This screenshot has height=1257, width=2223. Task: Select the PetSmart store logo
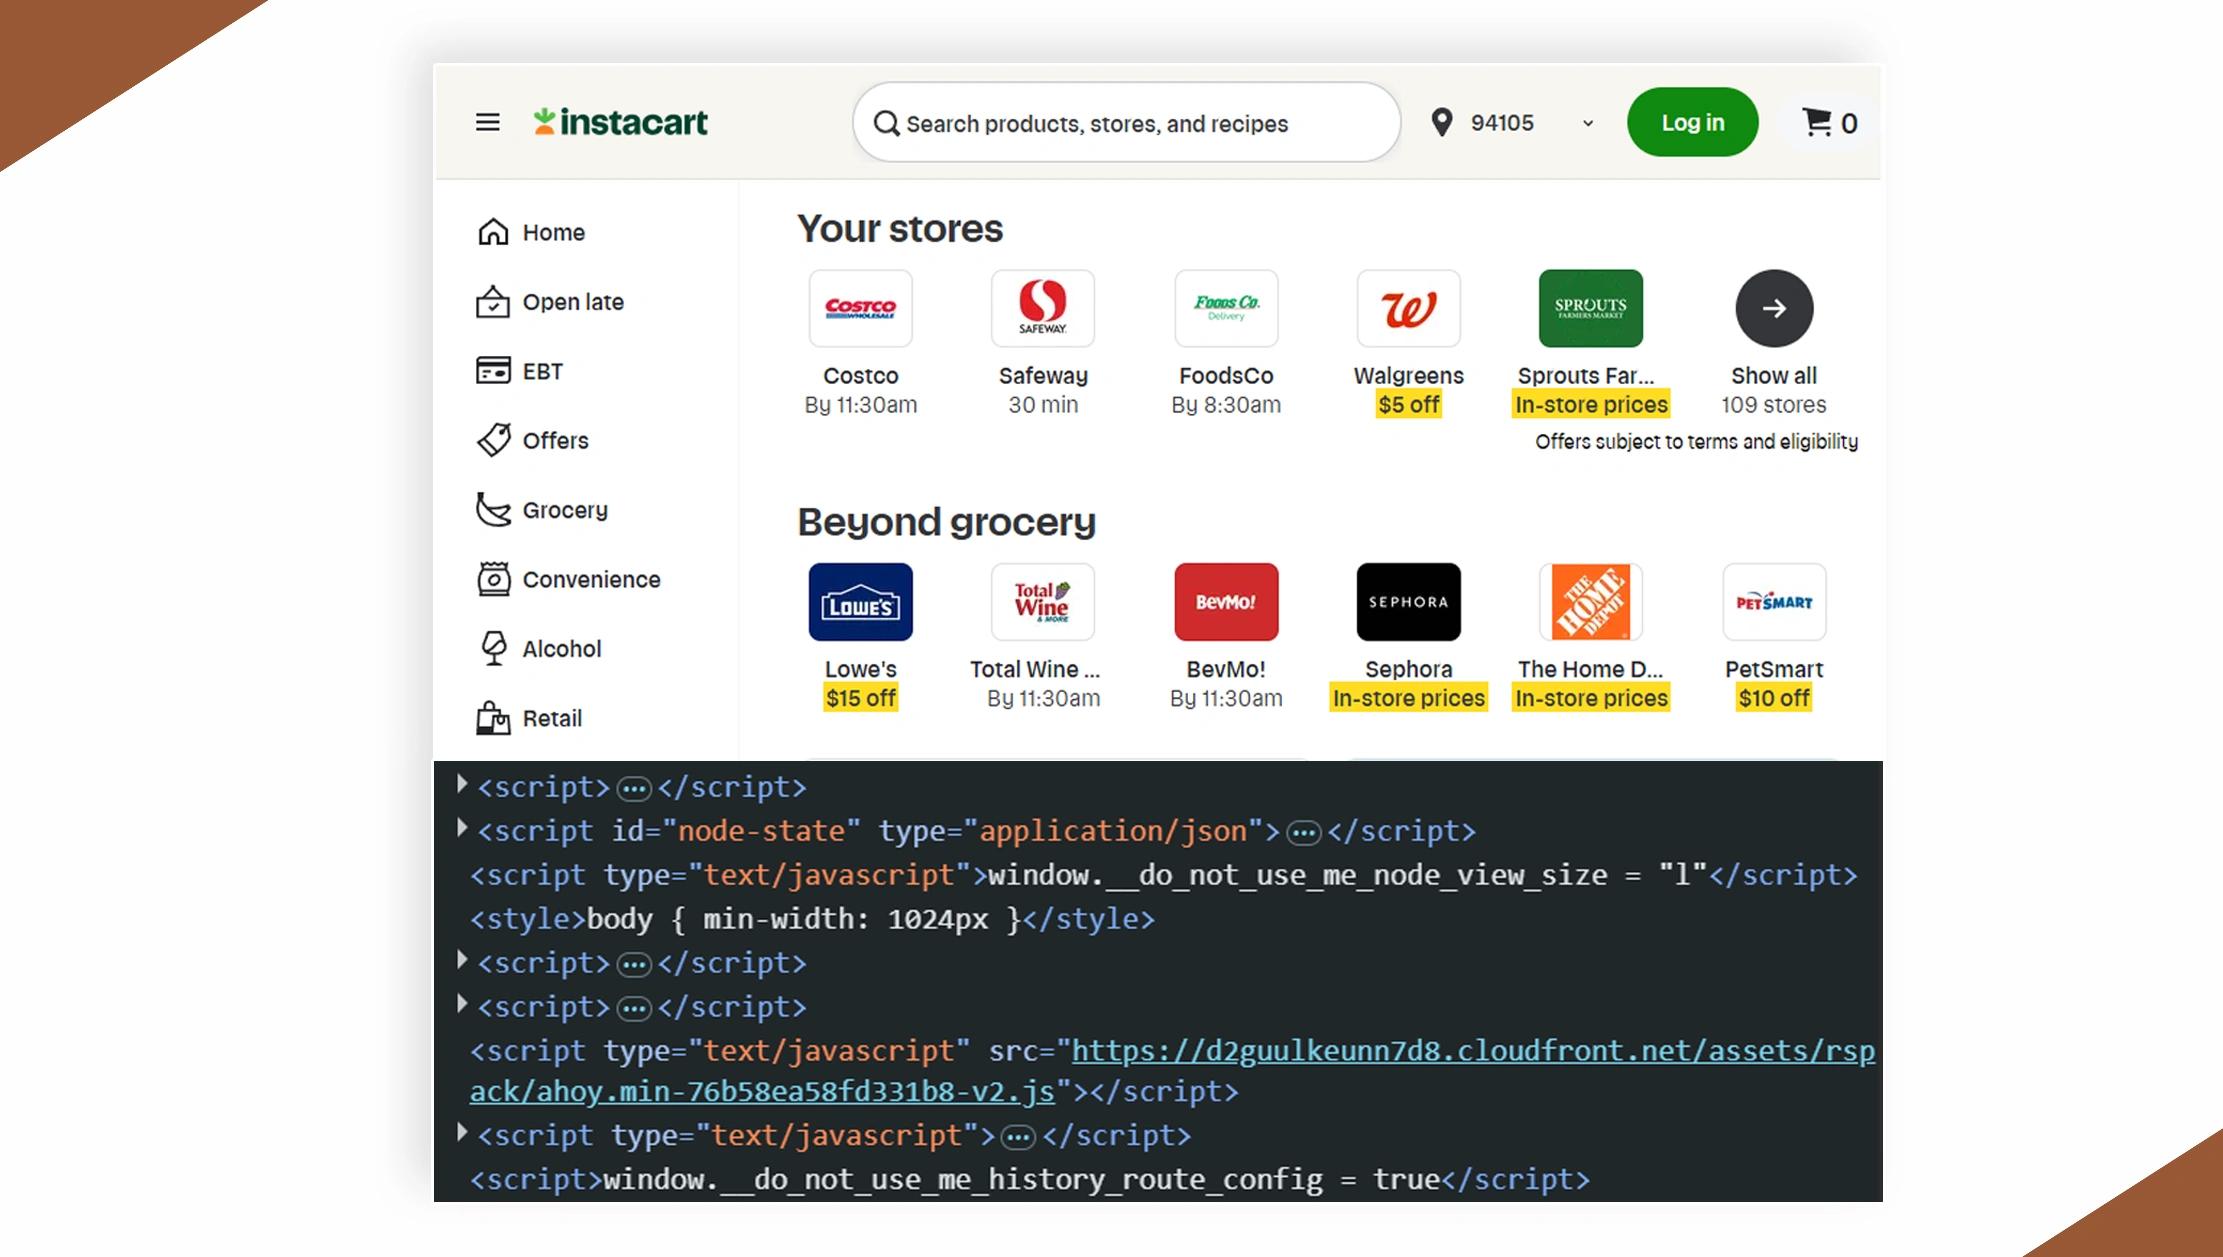click(x=1774, y=602)
